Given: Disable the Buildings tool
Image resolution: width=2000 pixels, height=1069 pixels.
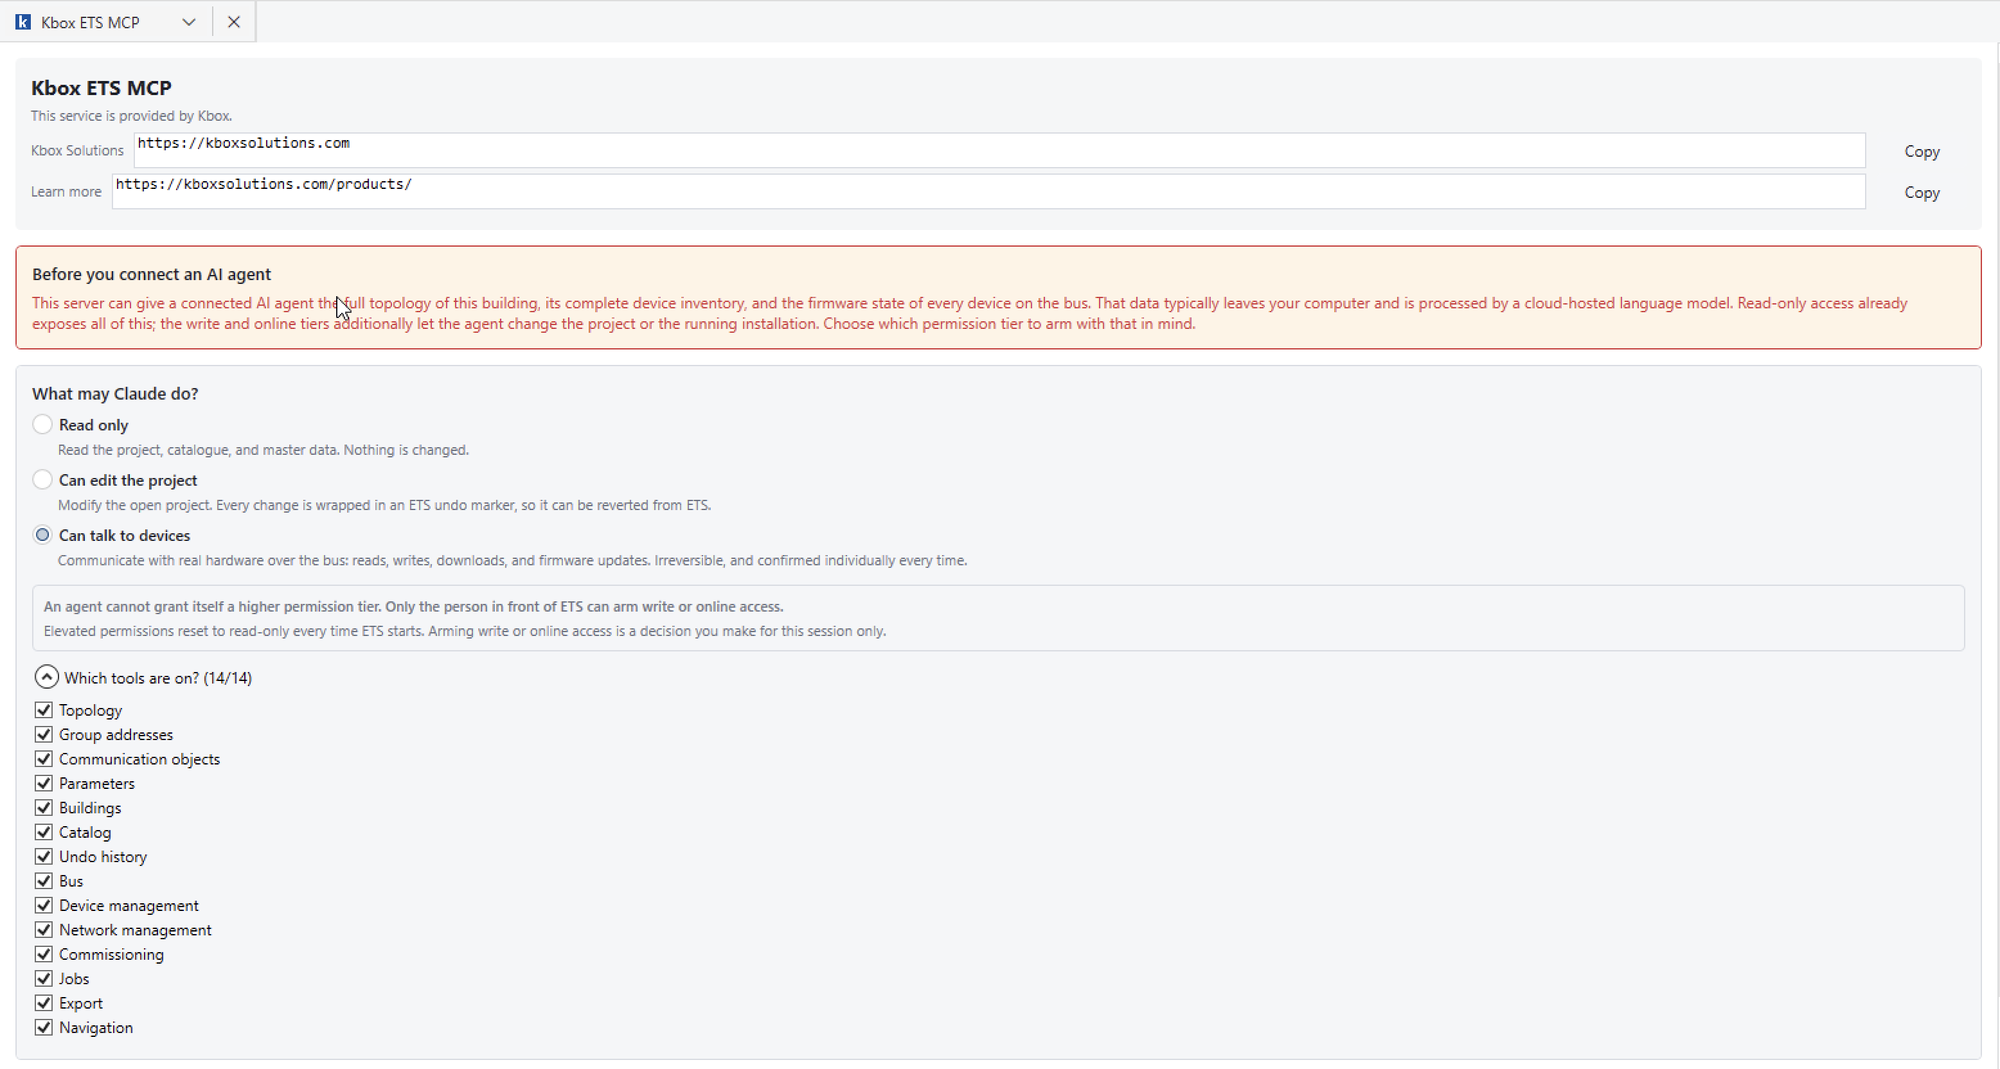Looking at the screenshot, I should (x=43, y=807).
